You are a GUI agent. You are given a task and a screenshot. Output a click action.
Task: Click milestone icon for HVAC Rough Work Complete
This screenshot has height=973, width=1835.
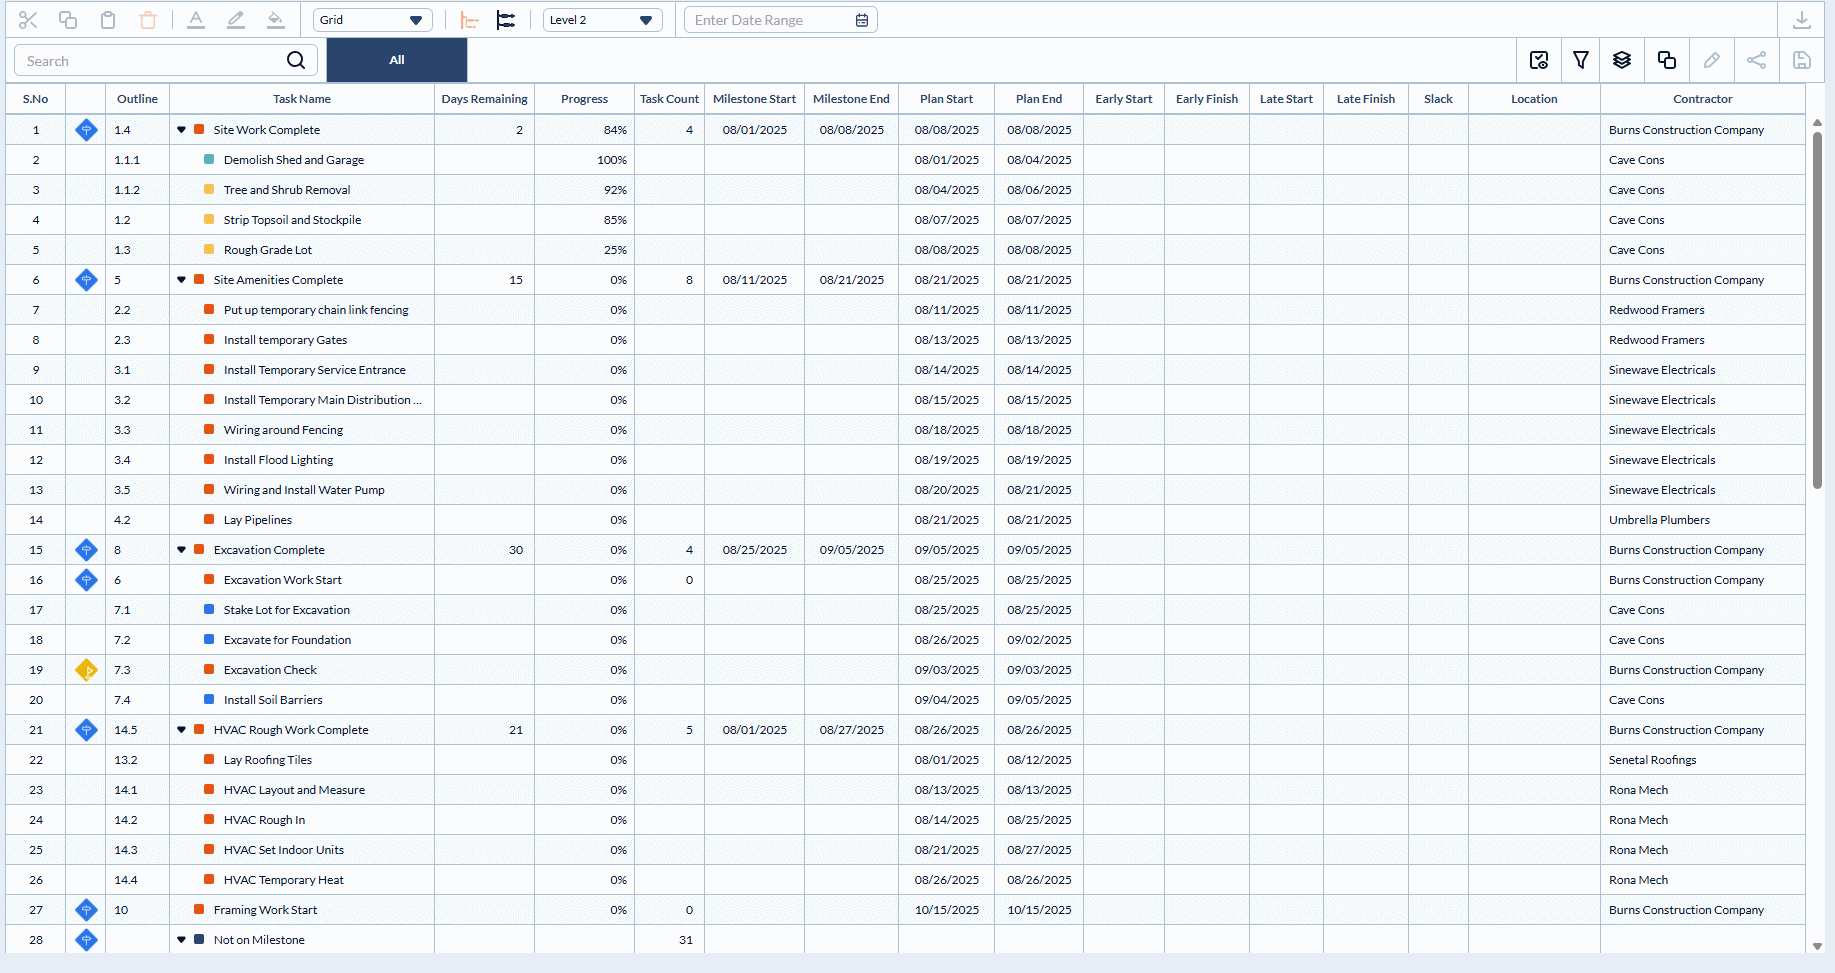tap(87, 730)
